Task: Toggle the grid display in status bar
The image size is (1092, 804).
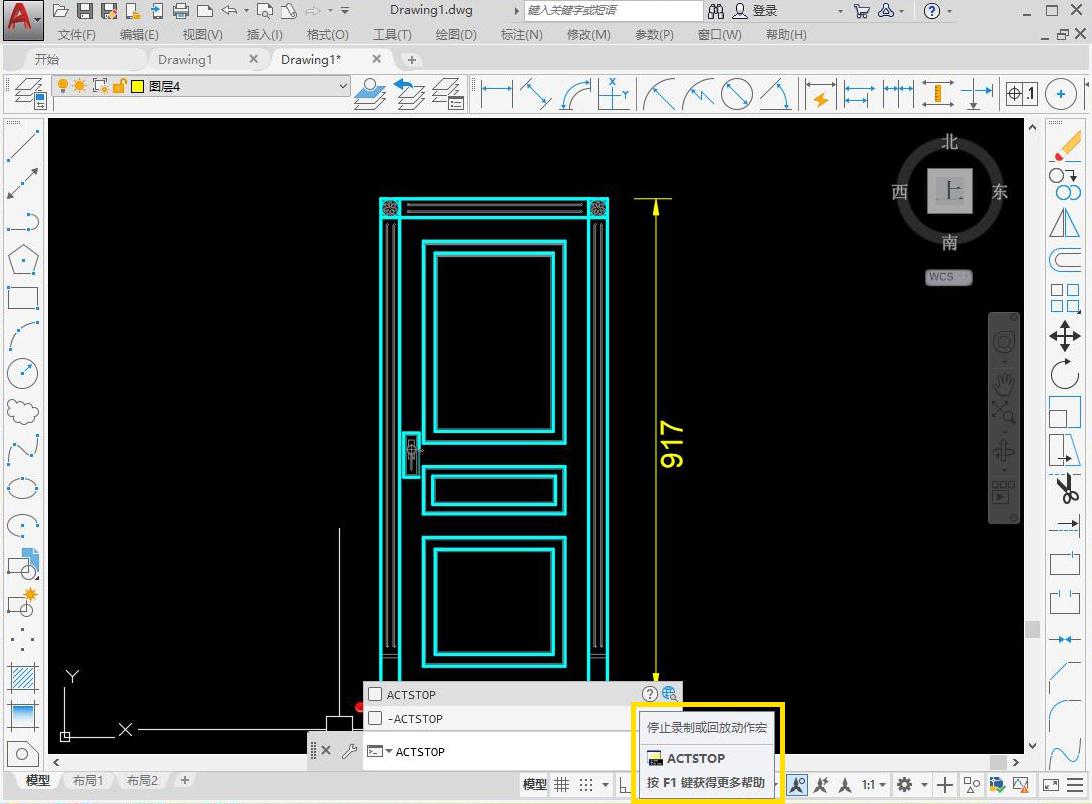Action: 562,785
